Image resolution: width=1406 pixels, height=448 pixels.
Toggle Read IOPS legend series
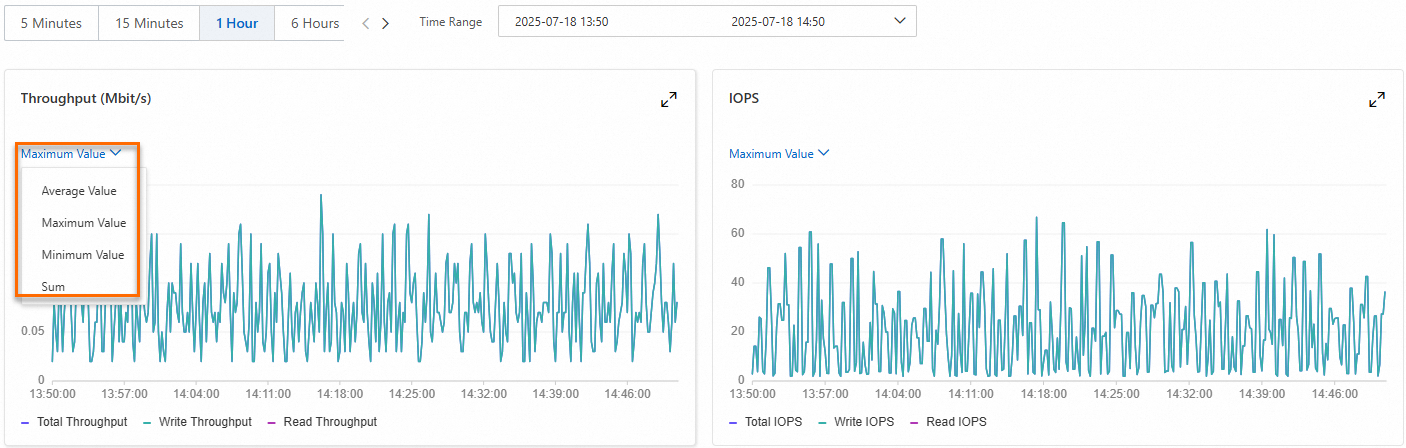tap(948, 422)
